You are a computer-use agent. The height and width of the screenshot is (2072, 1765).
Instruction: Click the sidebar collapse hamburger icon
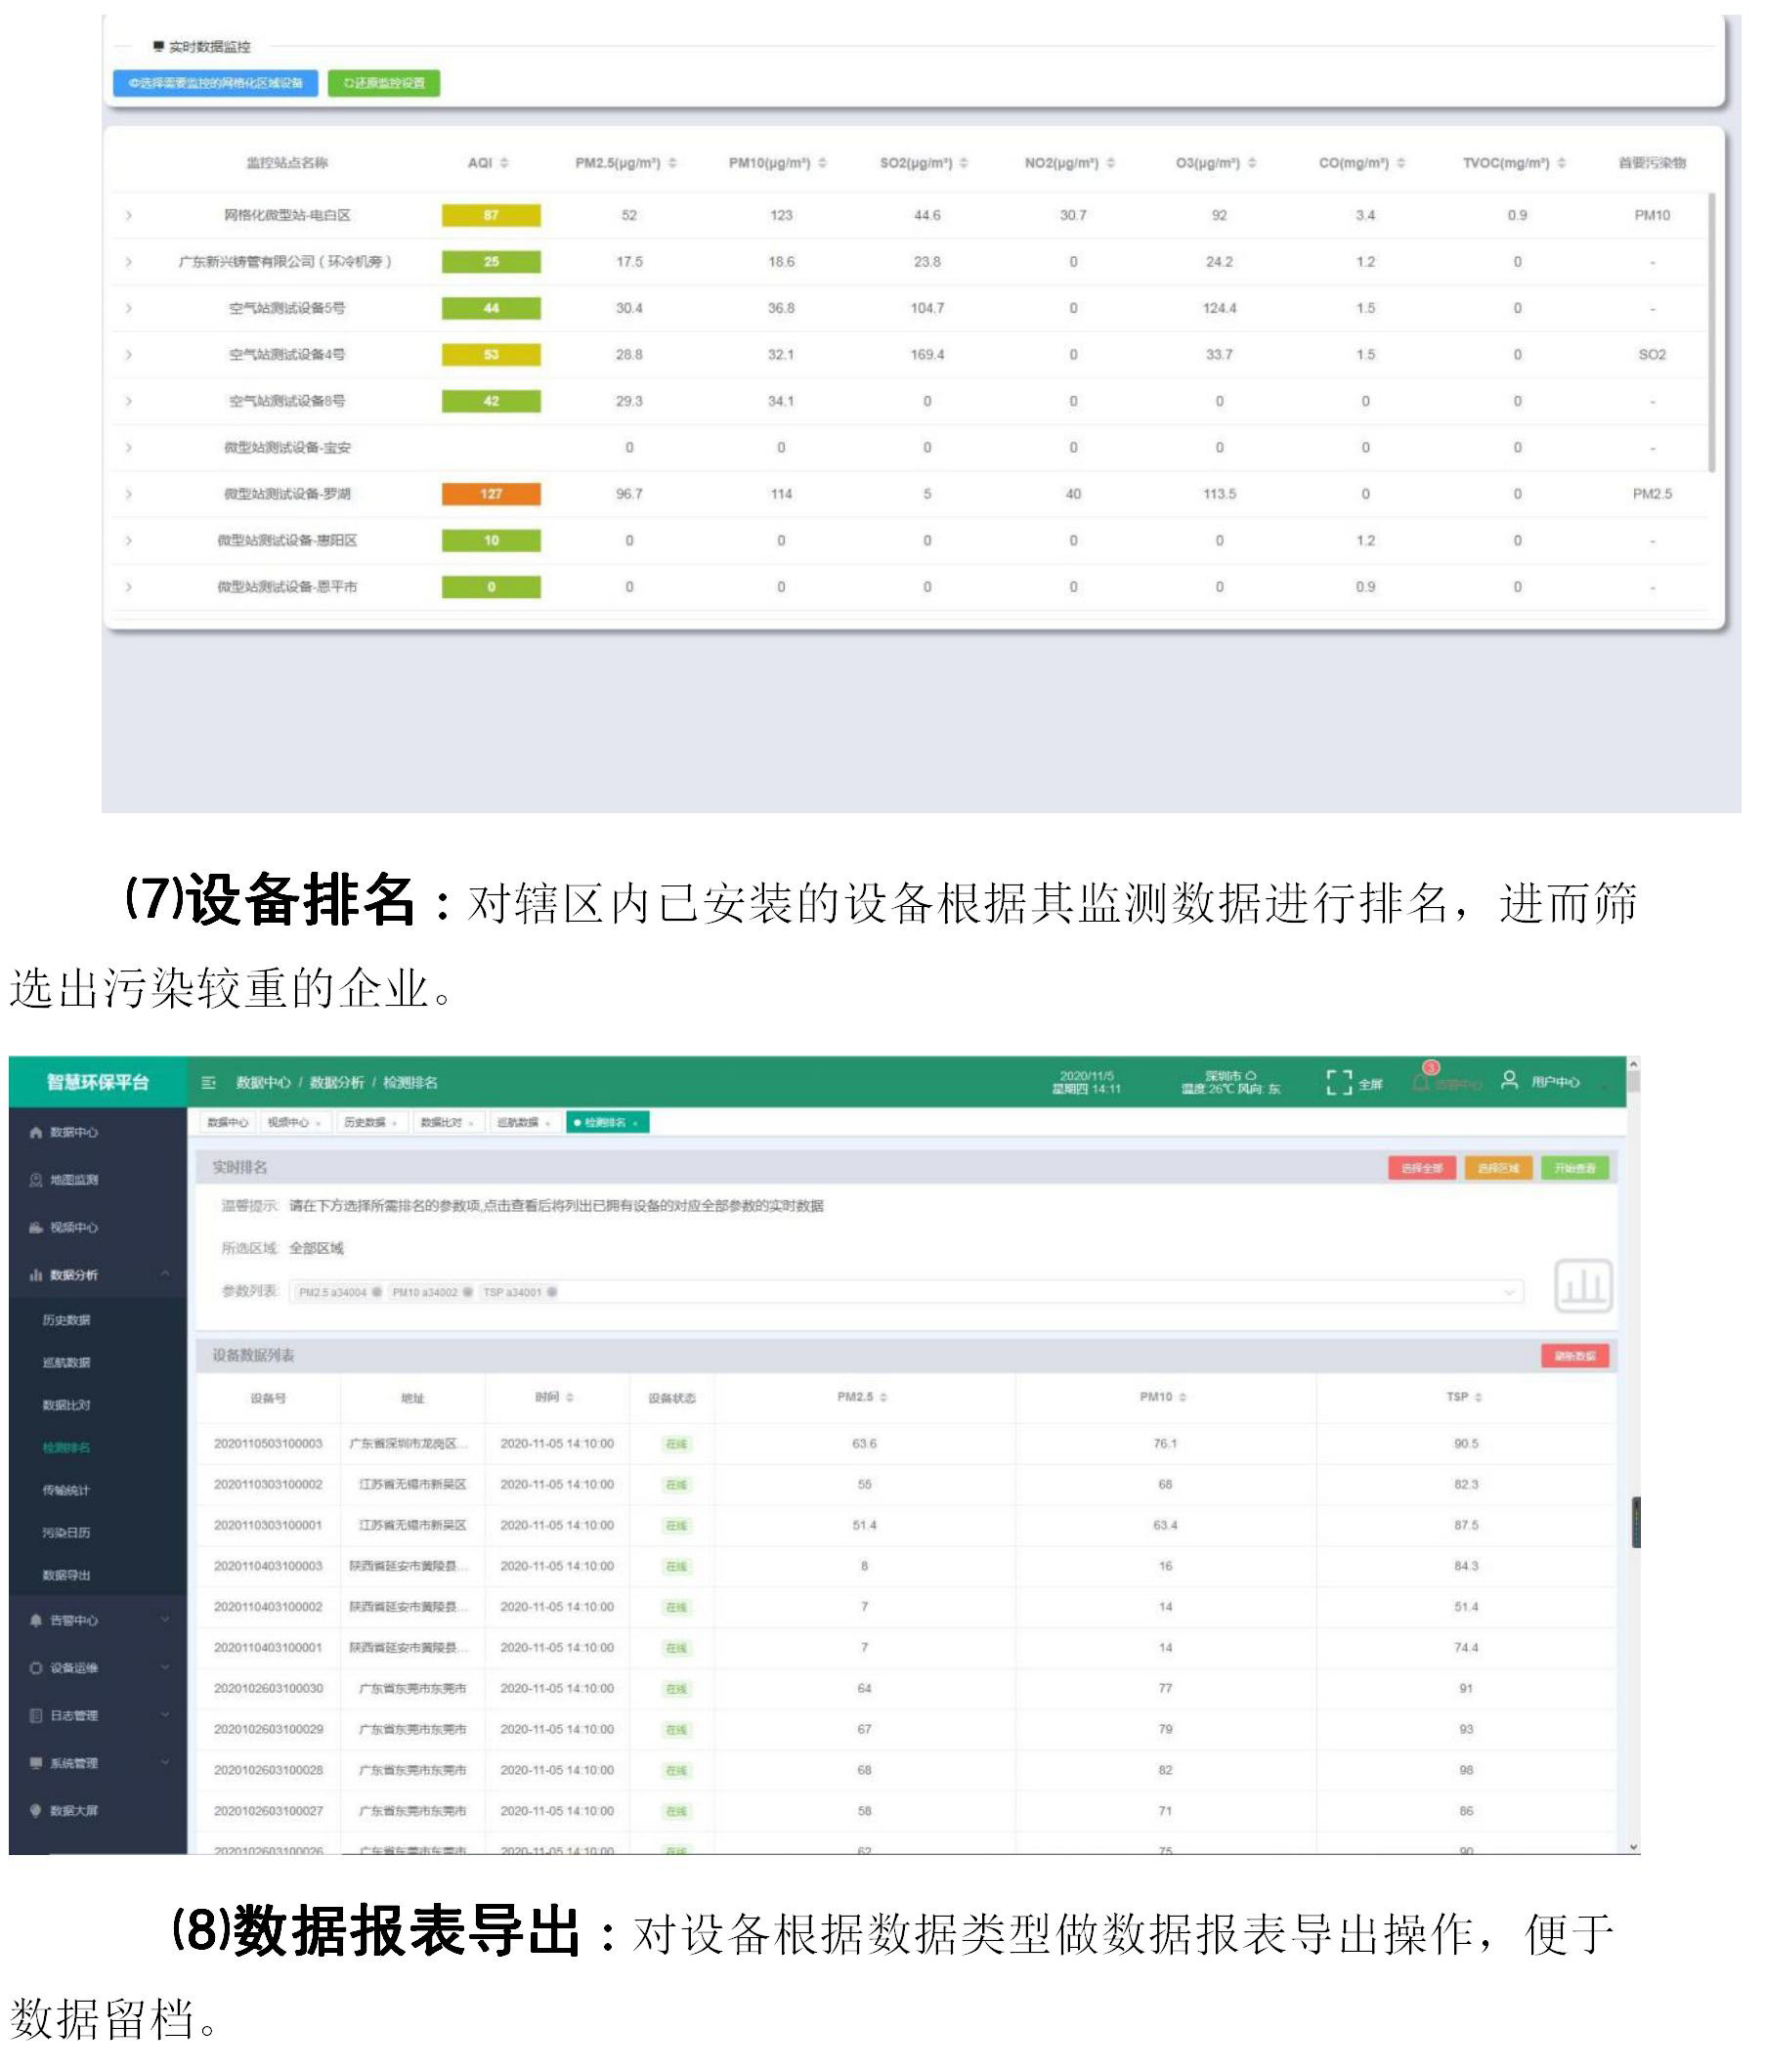208,1082
